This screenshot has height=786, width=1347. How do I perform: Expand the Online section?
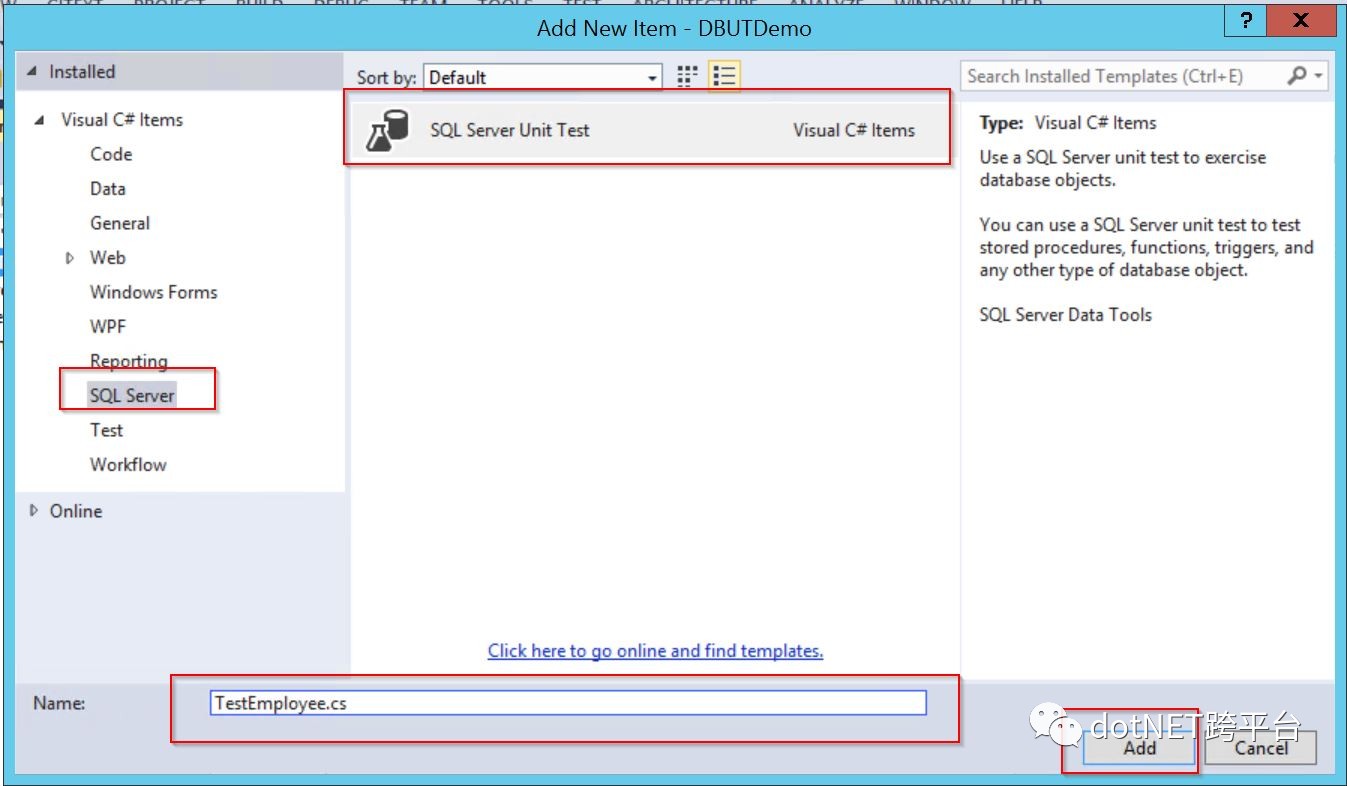click(33, 511)
